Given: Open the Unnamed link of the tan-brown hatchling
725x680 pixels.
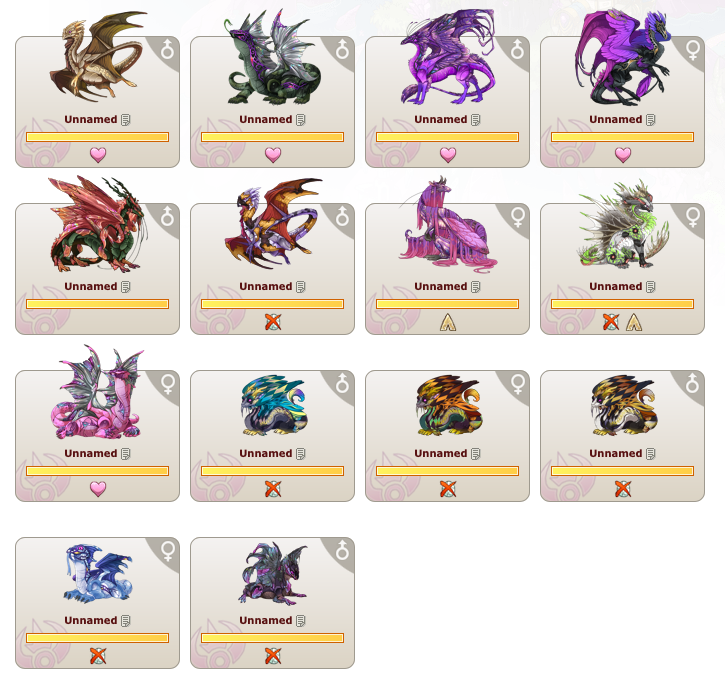Looking at the screenshot, I should pyautogui.click(x=615, y=453).
